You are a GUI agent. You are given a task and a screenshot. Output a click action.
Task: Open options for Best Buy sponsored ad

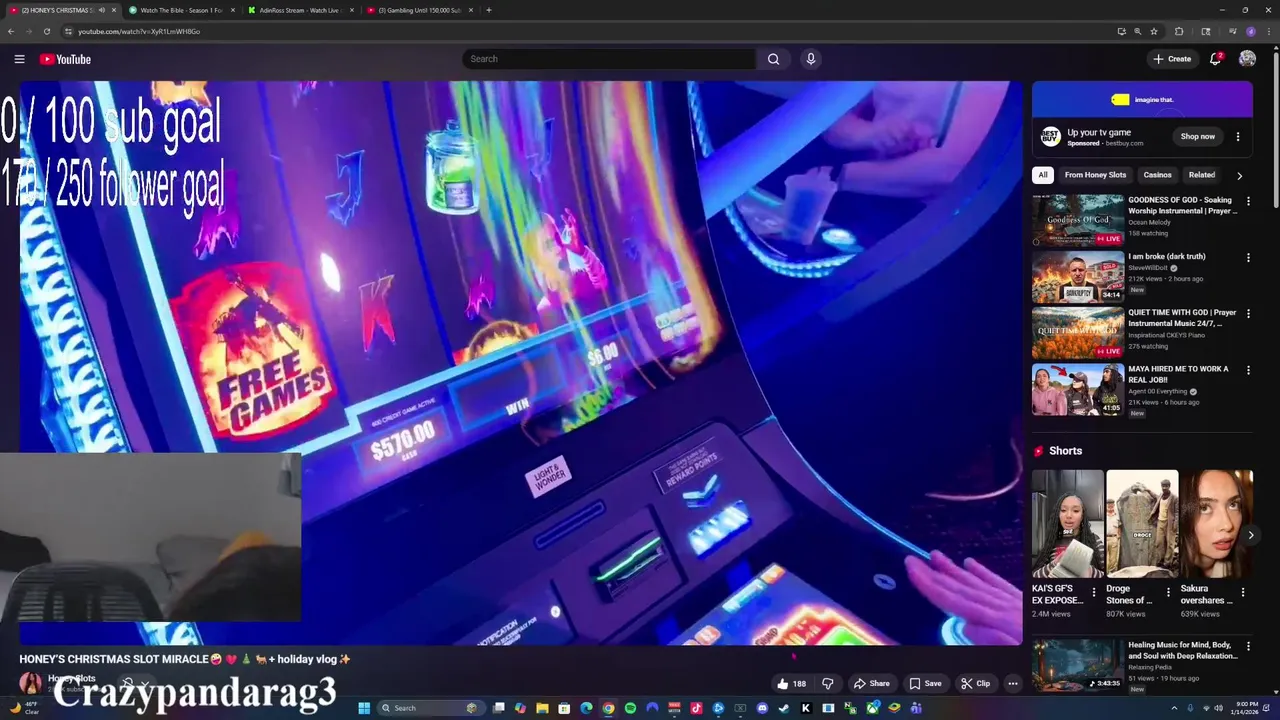(x=1238, y=137)
